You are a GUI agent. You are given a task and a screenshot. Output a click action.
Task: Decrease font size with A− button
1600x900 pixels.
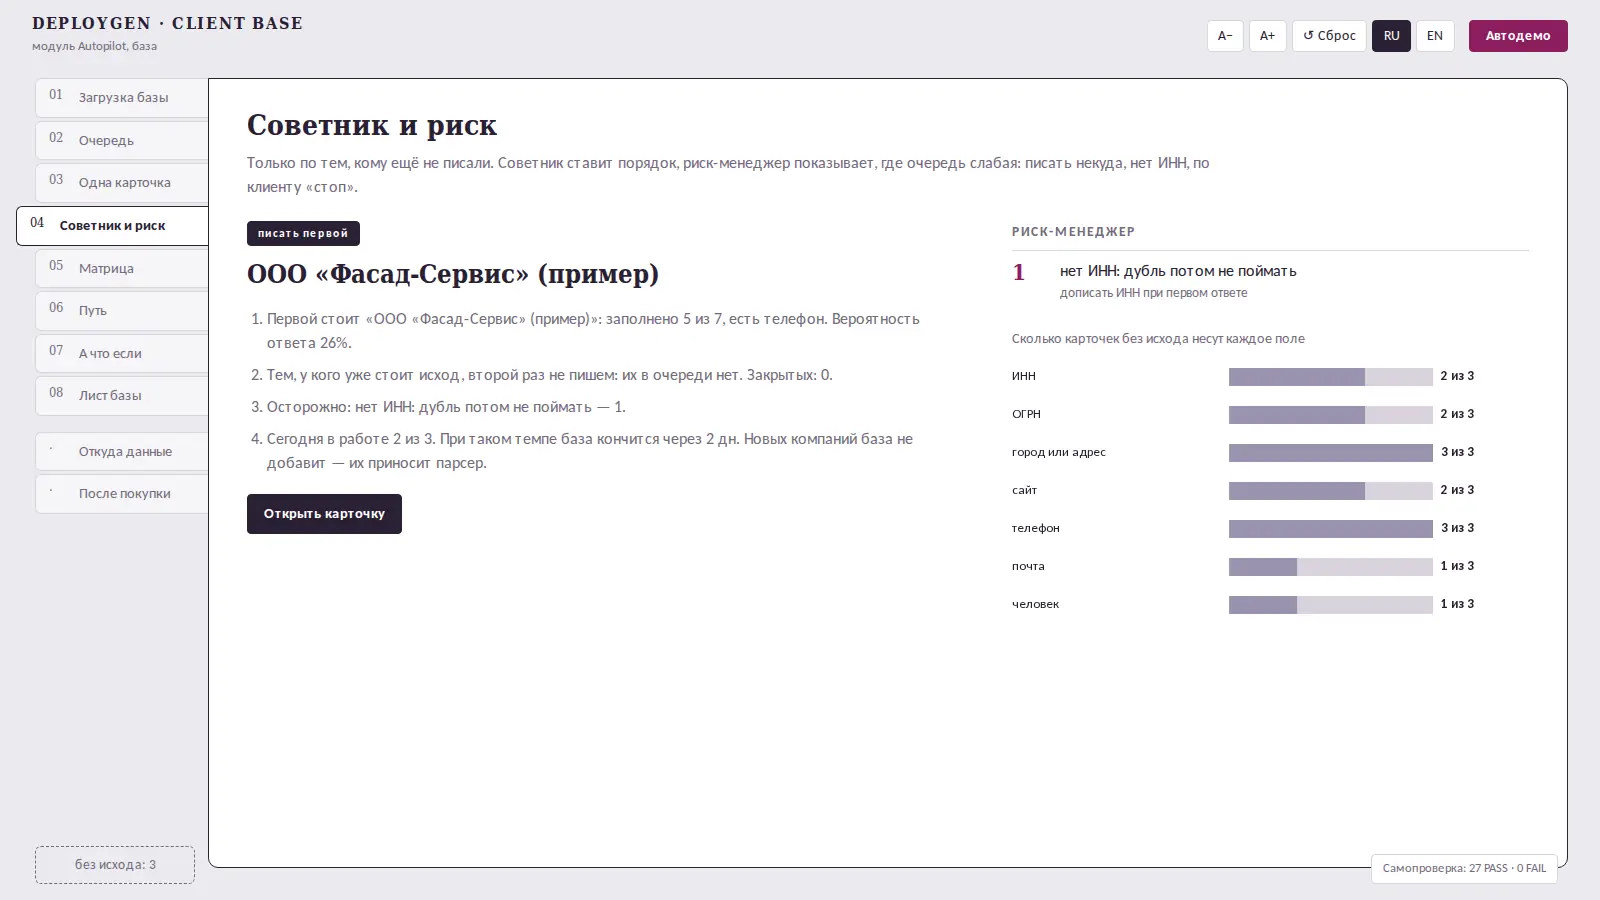(x=1225, y=36)
